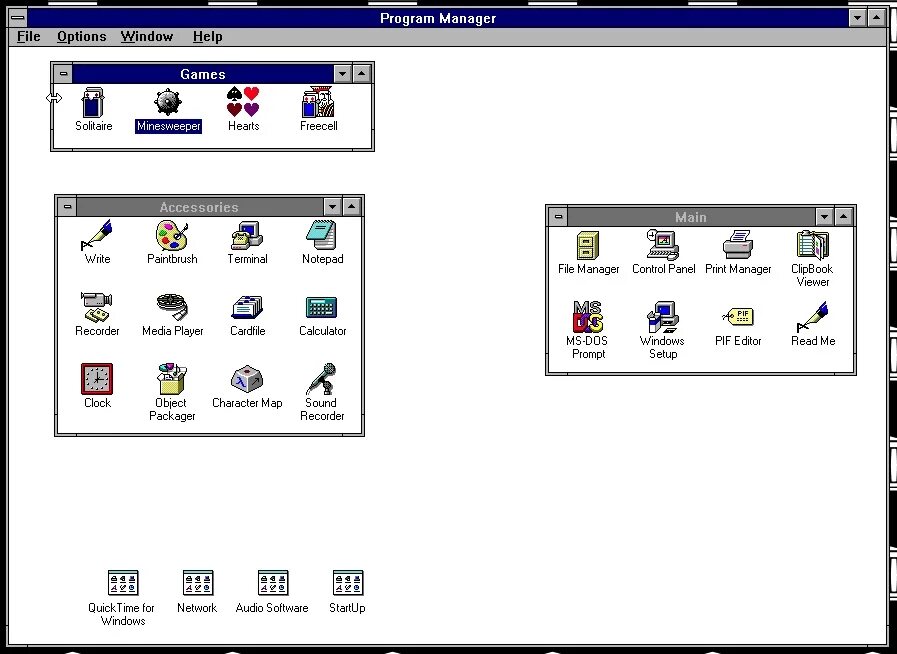Click the Games window title bar
Viewport: 897px width, 654px height.
pos(203,74)
